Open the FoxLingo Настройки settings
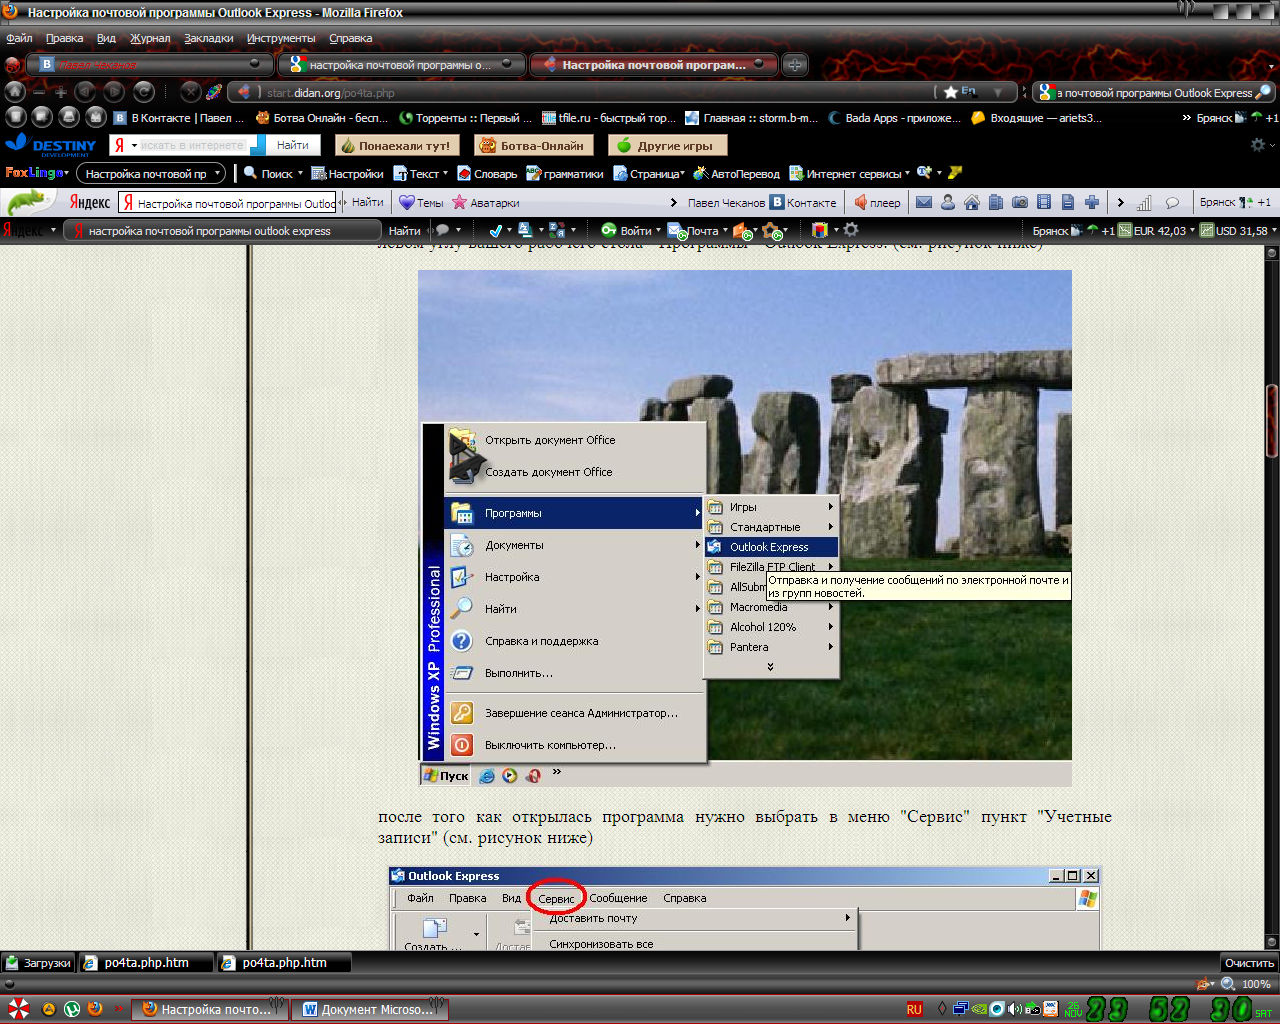The height and width of the screenshot is (1024, 1280). (x=347, y=173)
